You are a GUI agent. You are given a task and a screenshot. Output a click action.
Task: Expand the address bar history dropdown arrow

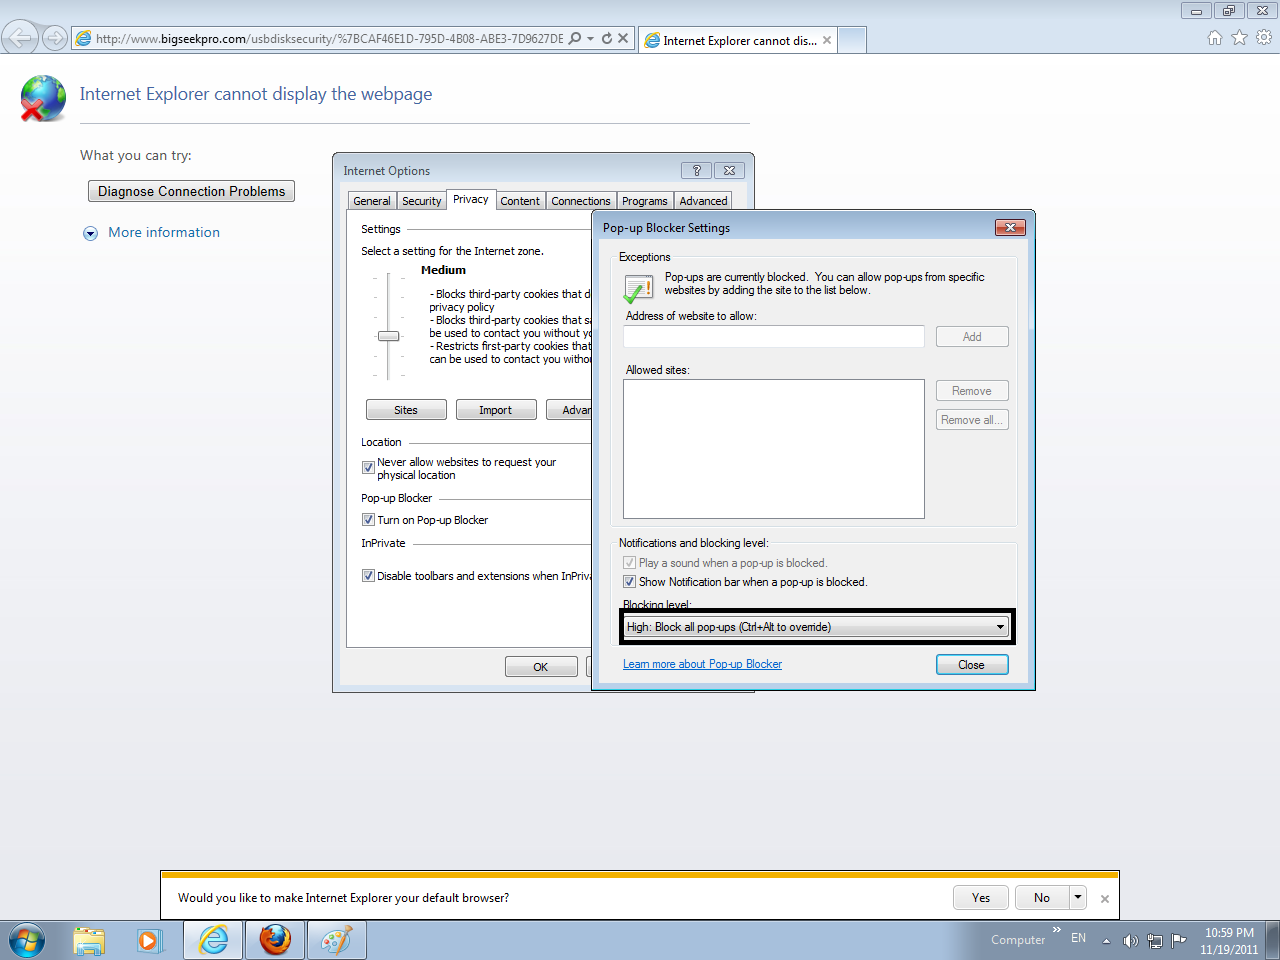coord(591,39)
